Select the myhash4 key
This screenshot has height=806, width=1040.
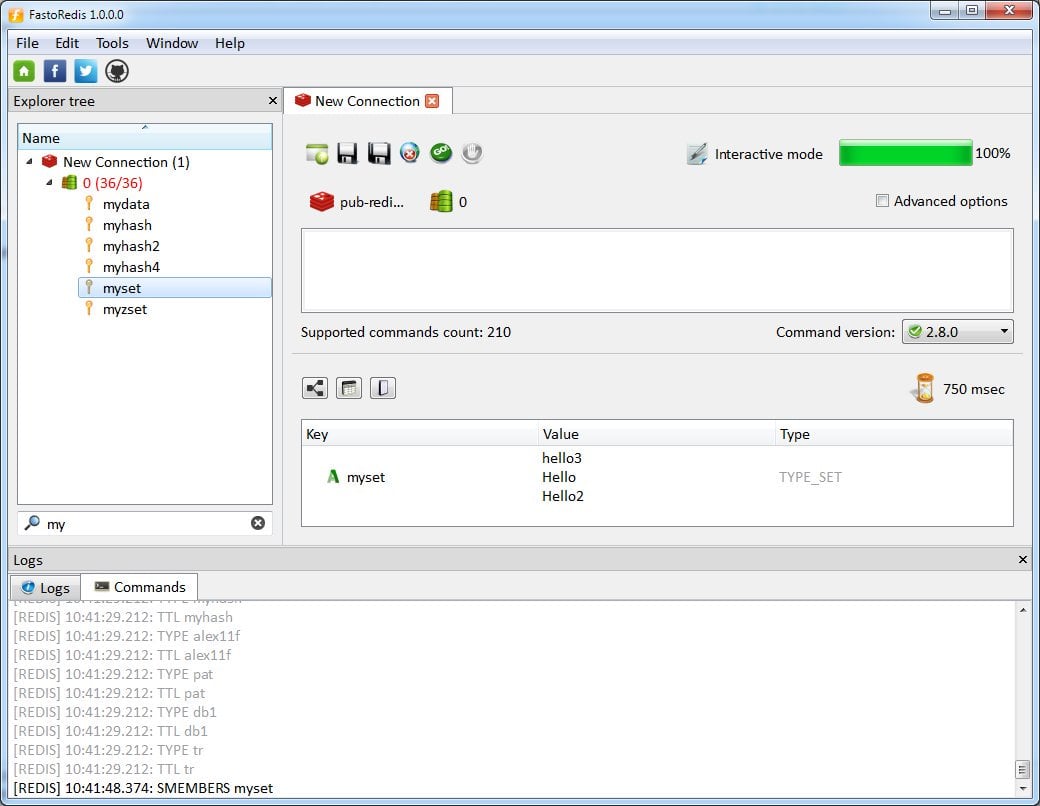[x=131, y=267]
